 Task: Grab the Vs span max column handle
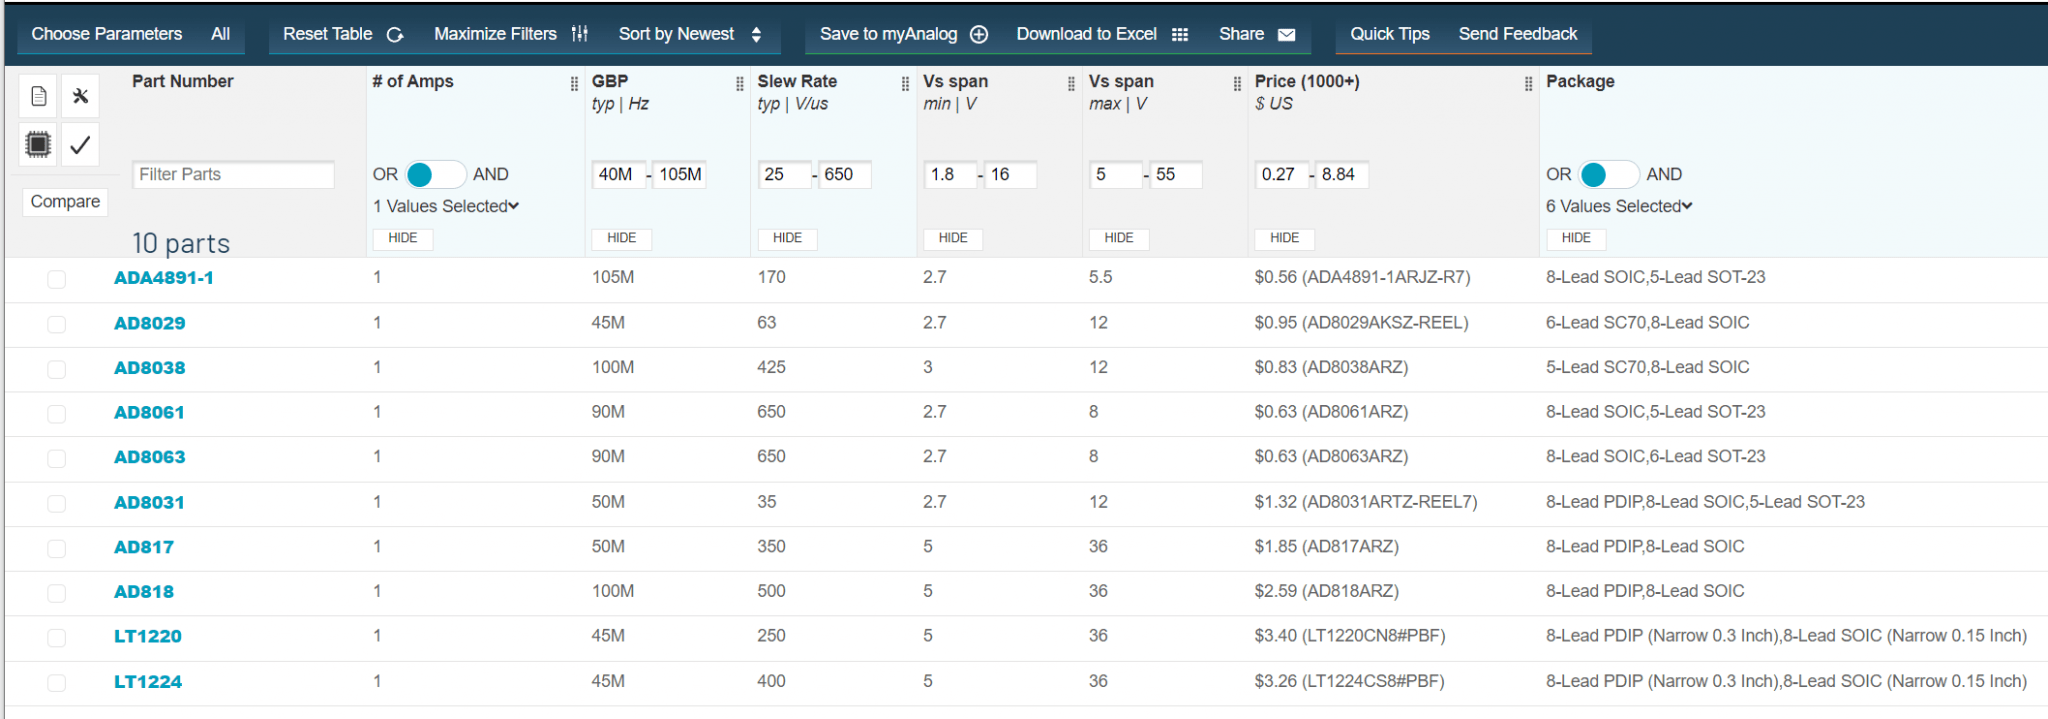coord(1237,84)
